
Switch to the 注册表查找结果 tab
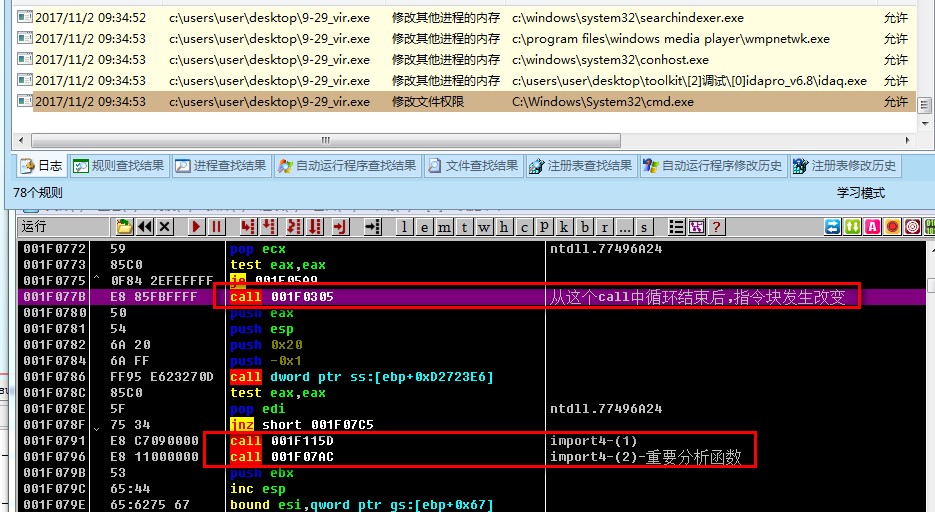[x=580, y=166]
